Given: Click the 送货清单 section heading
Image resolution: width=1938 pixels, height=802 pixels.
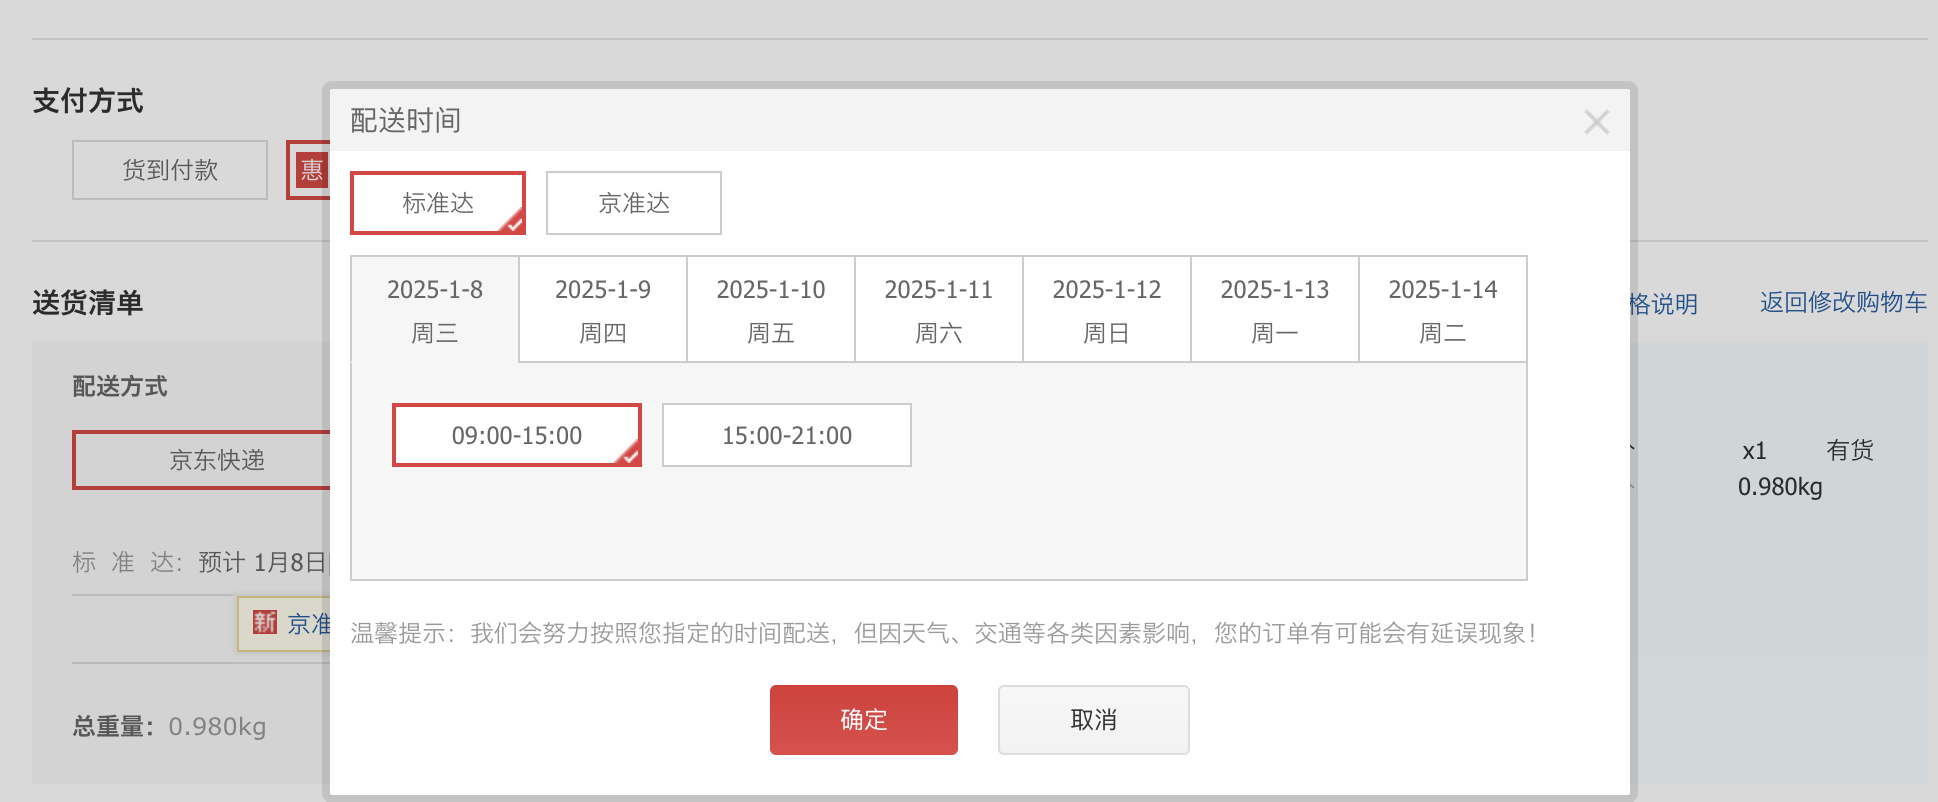Looking at the screenshot, I should click(x=88, y=303).
